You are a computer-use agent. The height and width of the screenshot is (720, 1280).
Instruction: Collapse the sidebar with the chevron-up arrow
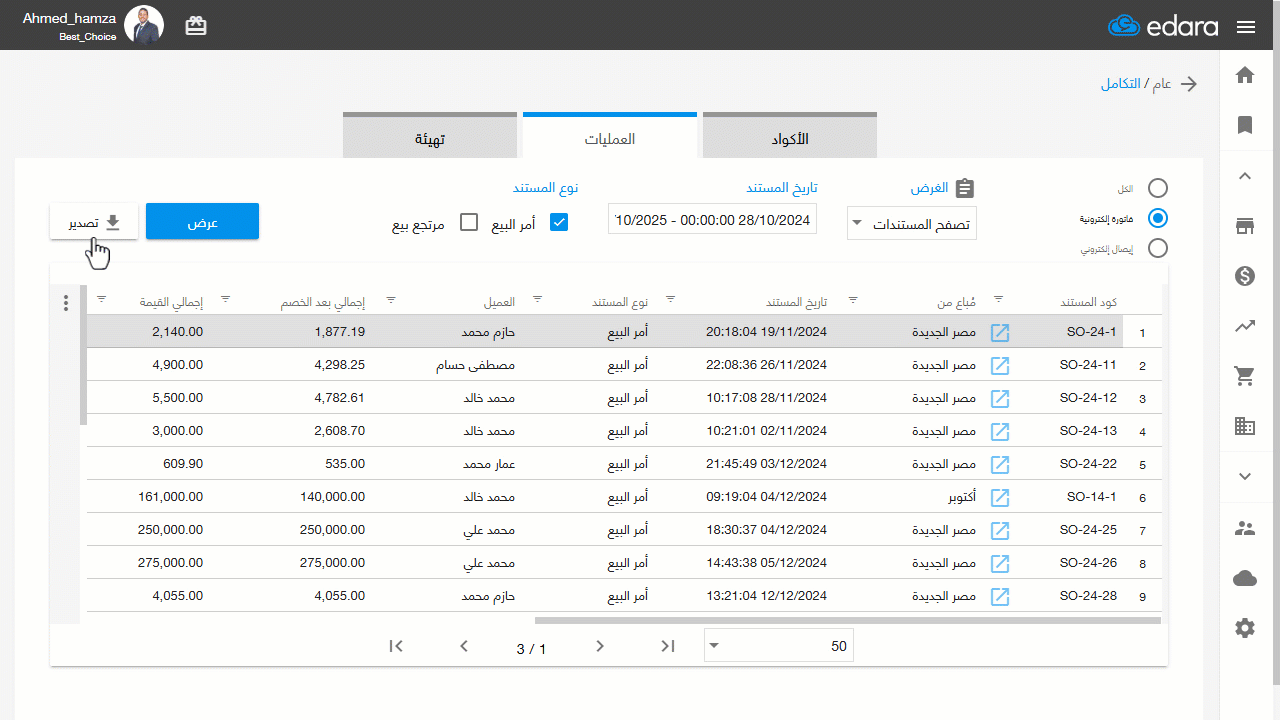pos(1245,175)
